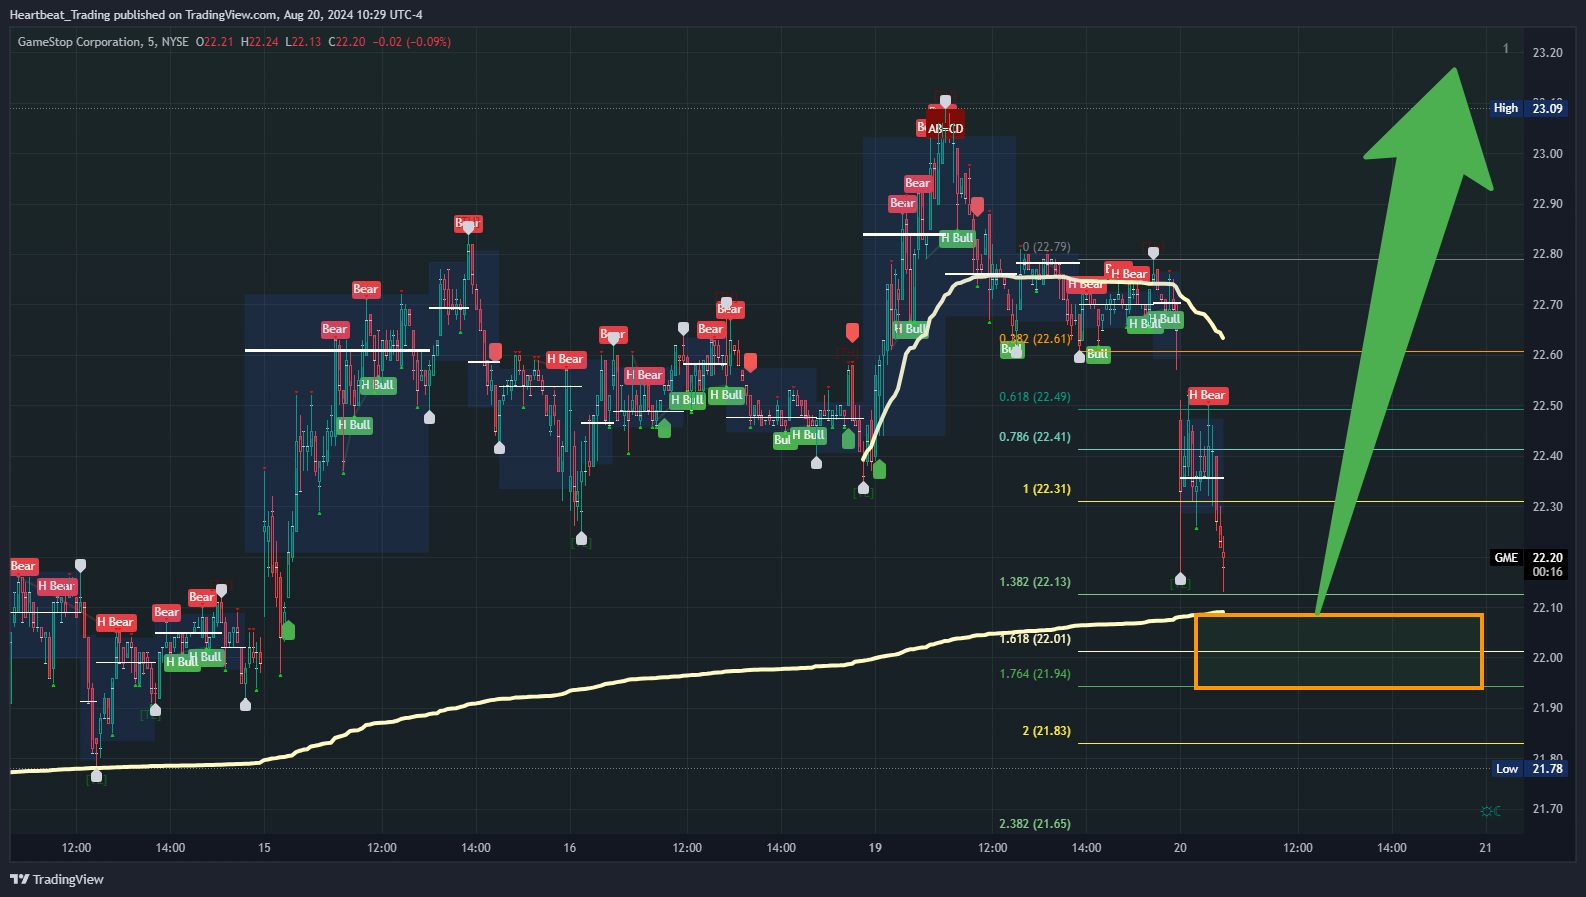Click the date 19 on the time axis
Viewport: 1586px width, 897px height.
[x=875, y=848]
